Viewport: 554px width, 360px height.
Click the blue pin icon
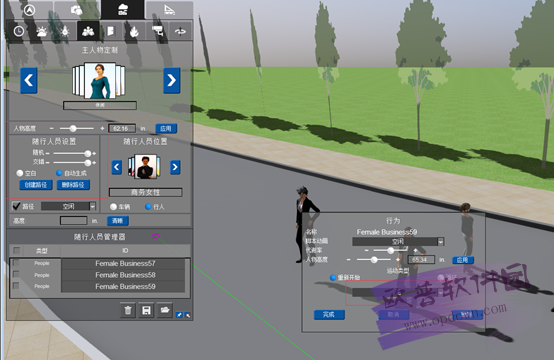point(179,315)
